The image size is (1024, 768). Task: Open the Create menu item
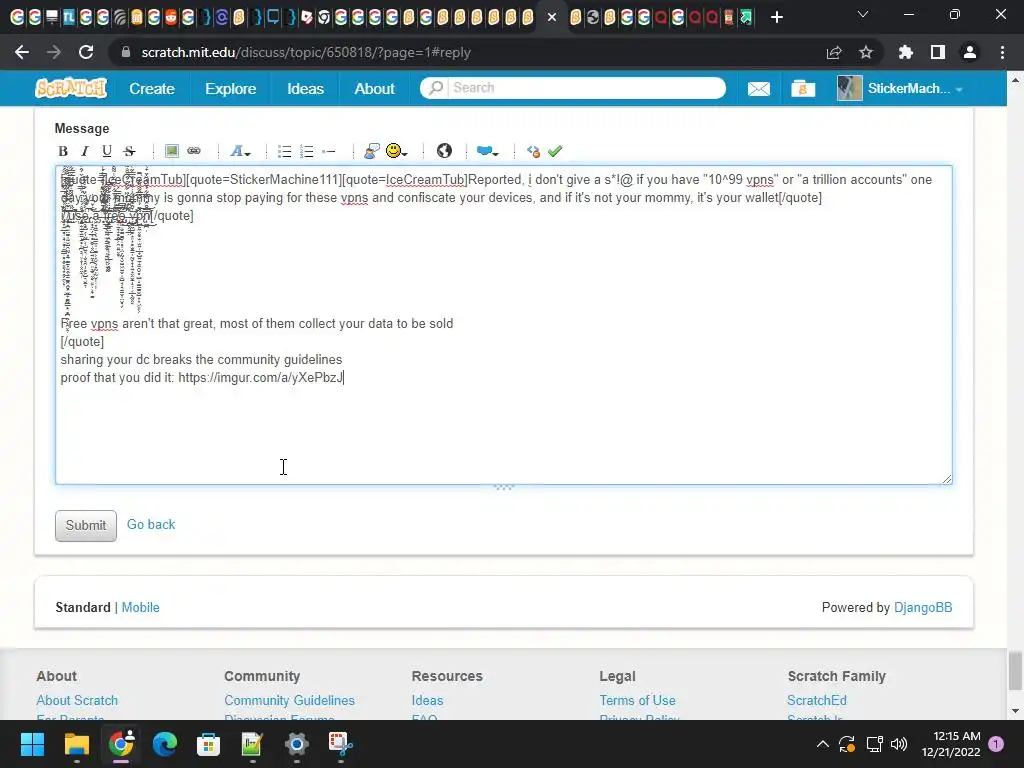(x=152, y=88)
